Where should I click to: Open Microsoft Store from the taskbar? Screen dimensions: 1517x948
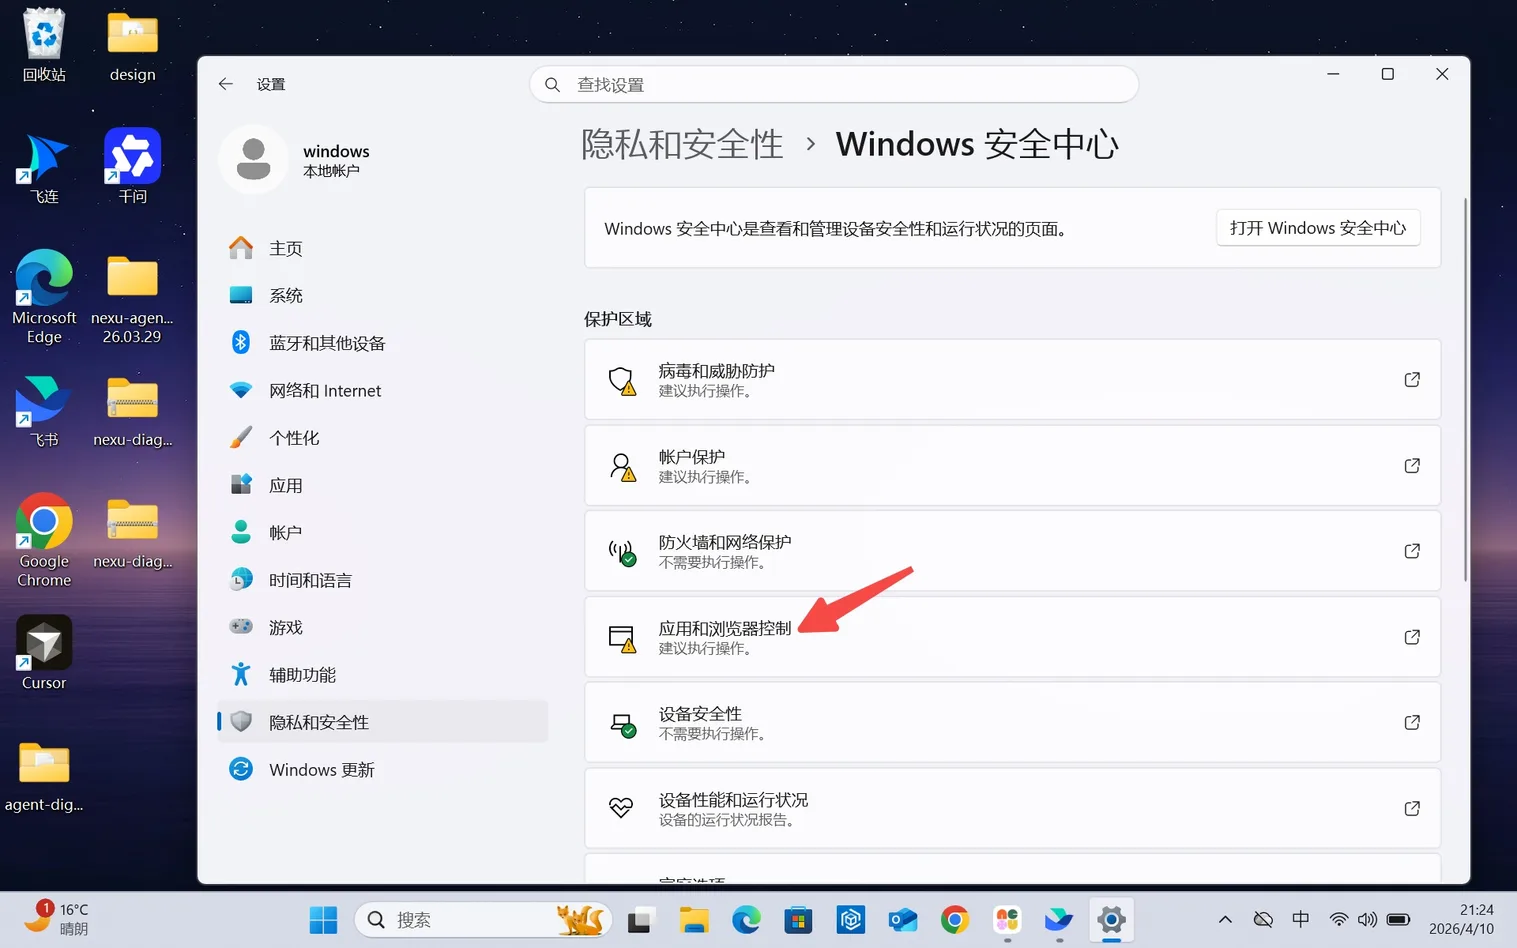(x=797, y=919)
